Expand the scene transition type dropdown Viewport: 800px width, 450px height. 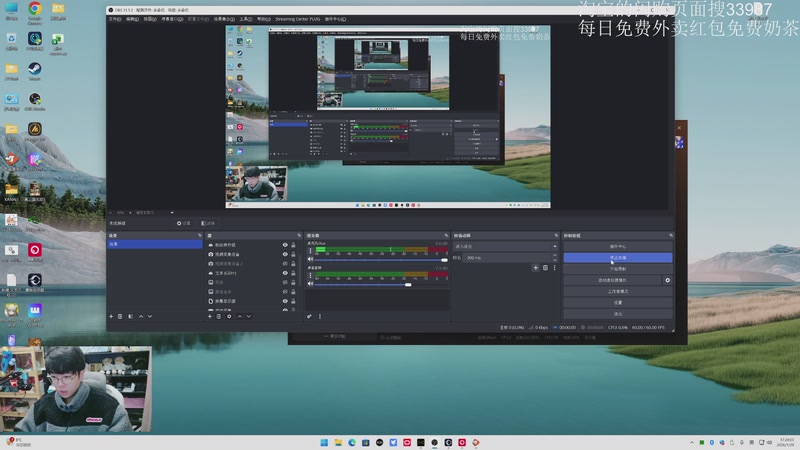(505, 246)
